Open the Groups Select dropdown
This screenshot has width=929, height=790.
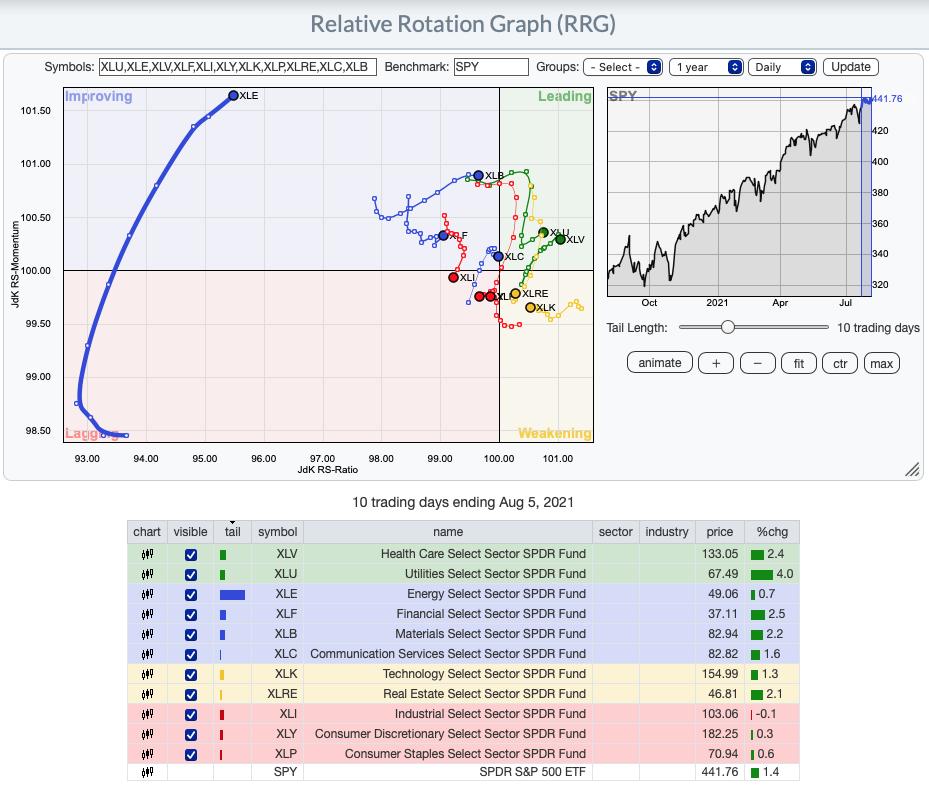pos(622,67)
